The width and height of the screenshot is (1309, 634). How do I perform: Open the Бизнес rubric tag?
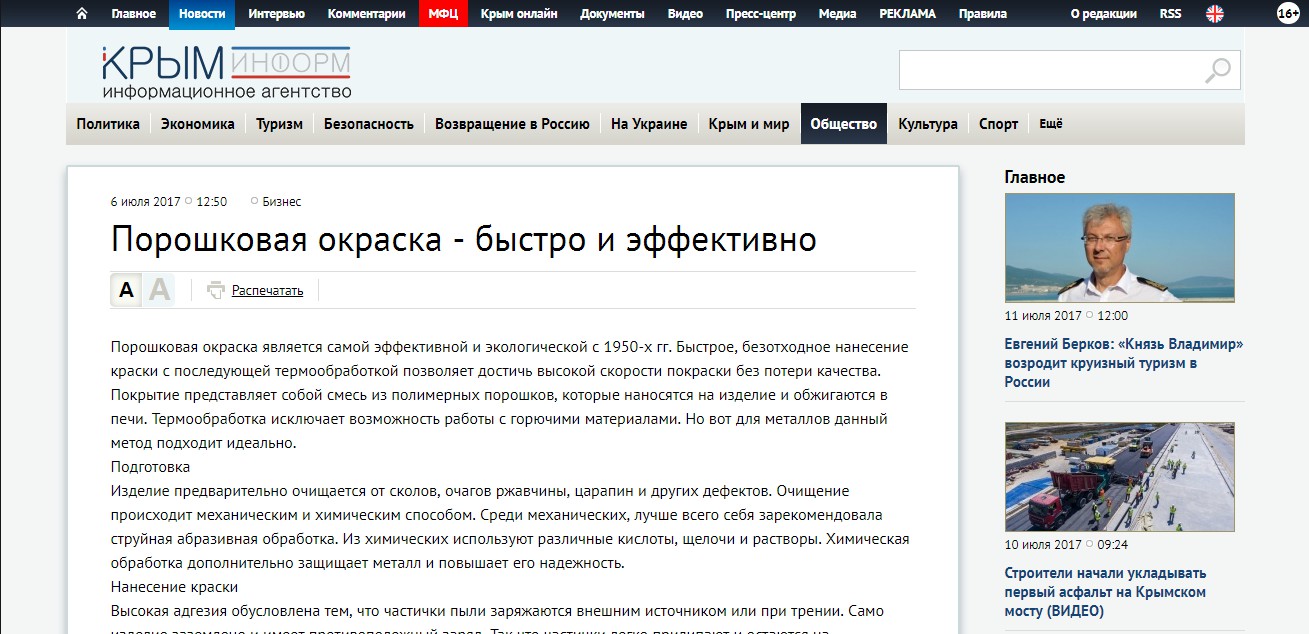click(282, 202)
